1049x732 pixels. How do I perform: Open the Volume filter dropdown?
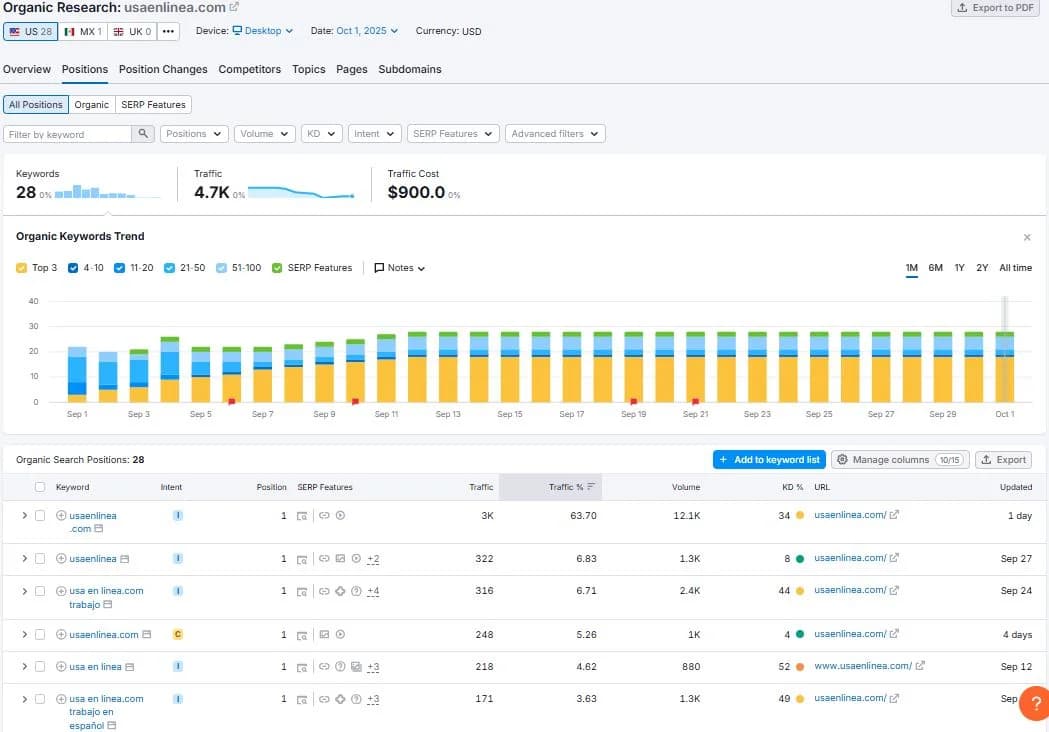point(265,134)
